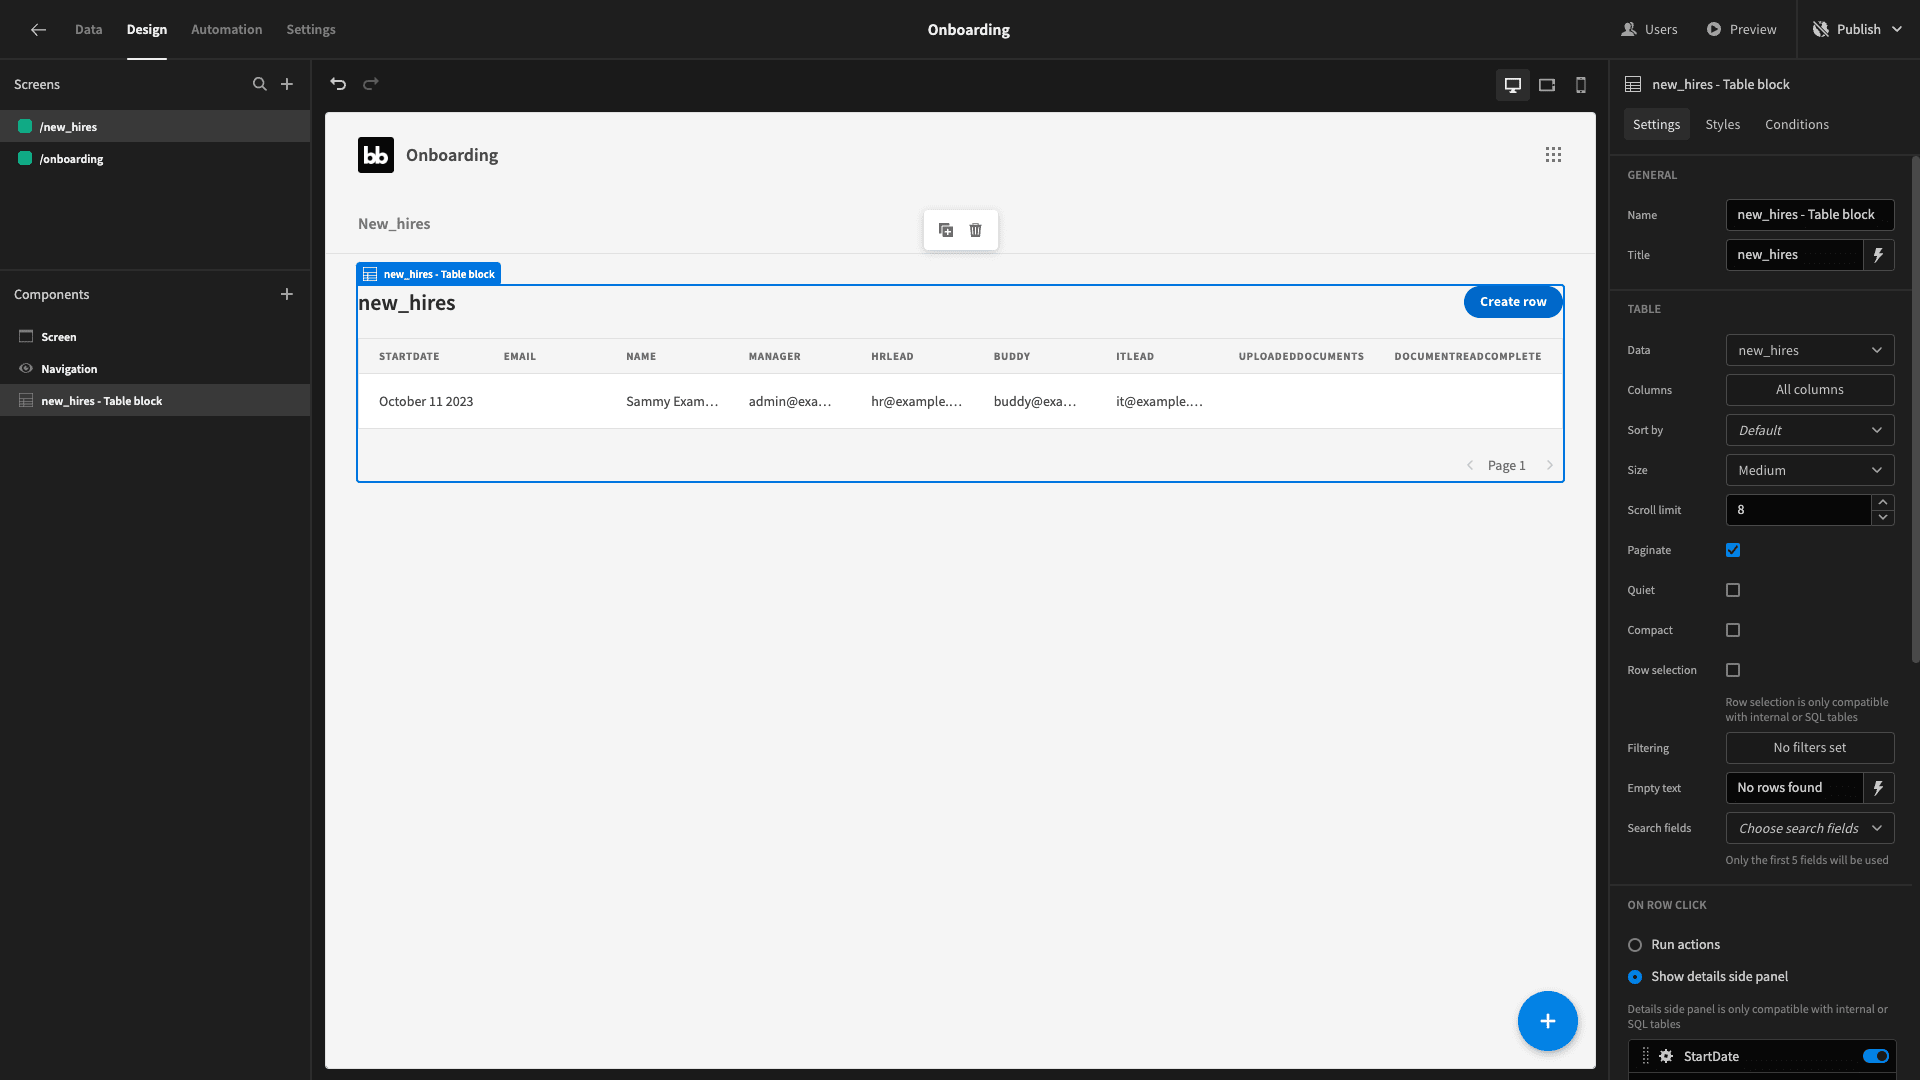The width and height of the screenshot is (1920, 1080).
Task: Click the Name input field
Action: click(x=1810, y=215)
